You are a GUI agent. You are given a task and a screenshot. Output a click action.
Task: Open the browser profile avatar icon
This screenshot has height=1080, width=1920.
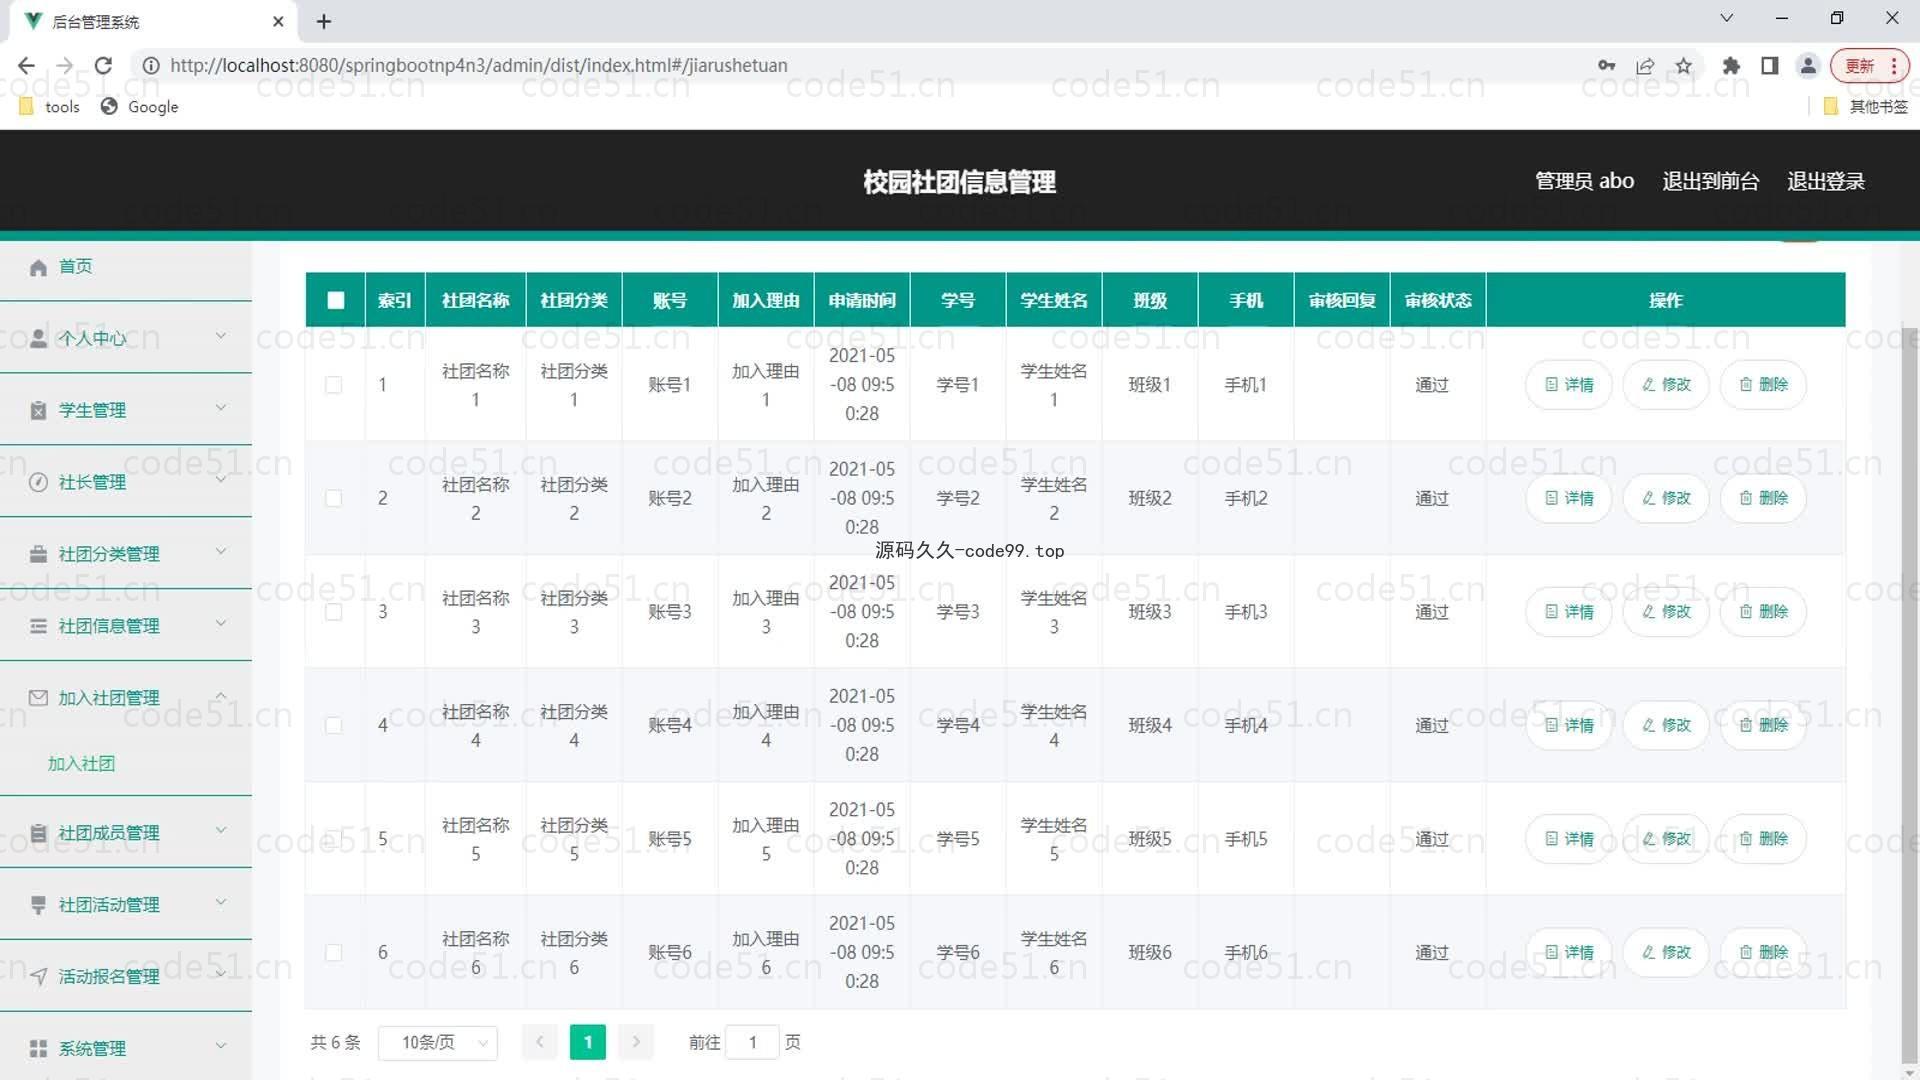tap(1808, 65)
